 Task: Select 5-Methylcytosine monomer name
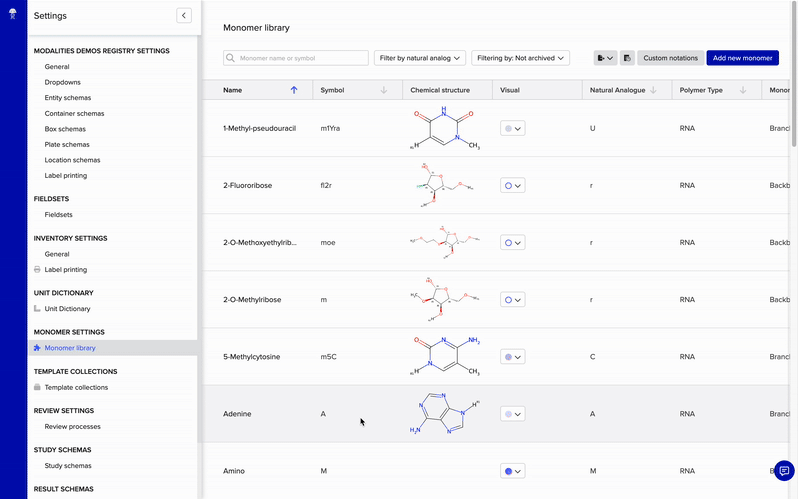pos(251,356)
